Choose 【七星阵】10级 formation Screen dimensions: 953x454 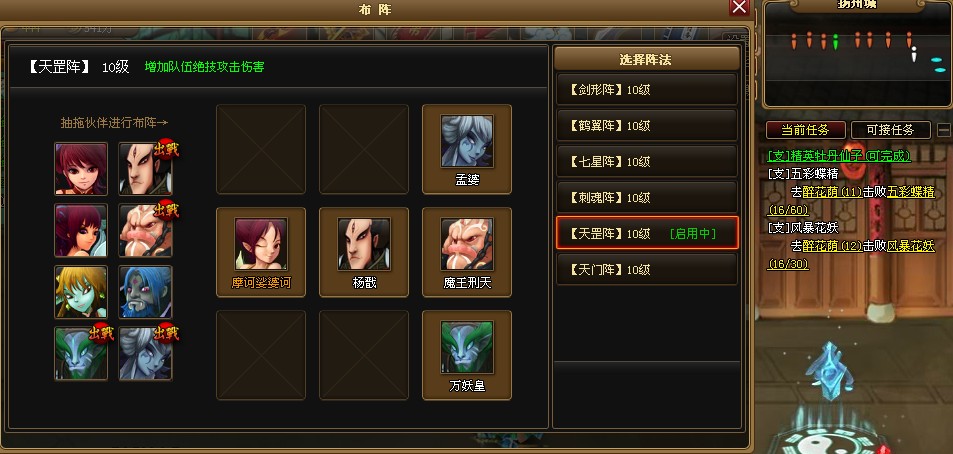coord(647,162)
